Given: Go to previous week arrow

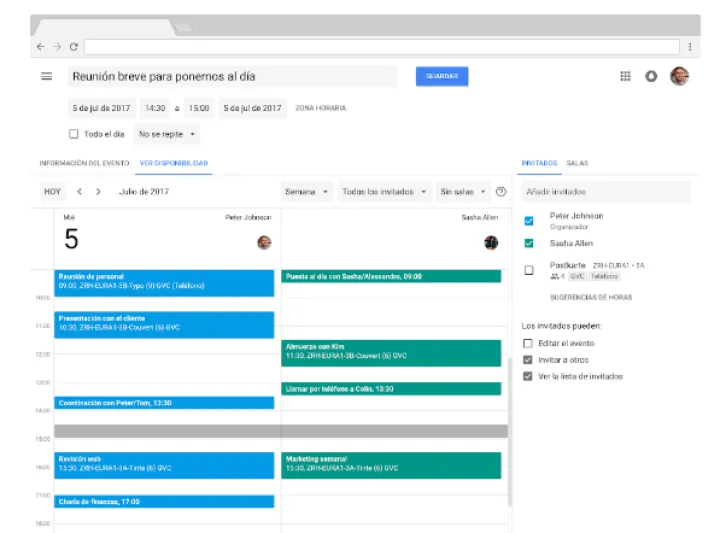Looking at the screenshot, I should point(80,191).
